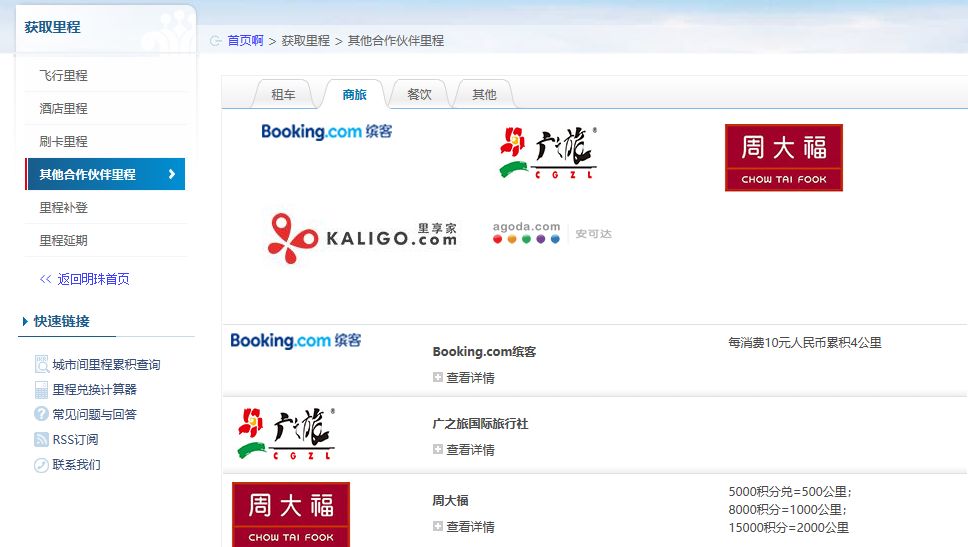The height and width of the screenshot is (547, 968).
Task: Open 里程延期 sidebar item
Action: [63, 241]
